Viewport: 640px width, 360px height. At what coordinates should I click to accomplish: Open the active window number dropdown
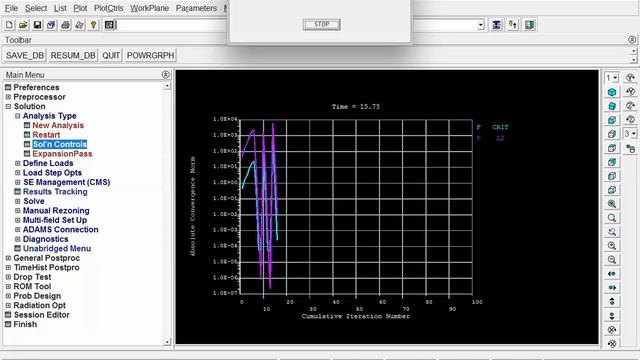pyautogui.click(x=611, y=78)
